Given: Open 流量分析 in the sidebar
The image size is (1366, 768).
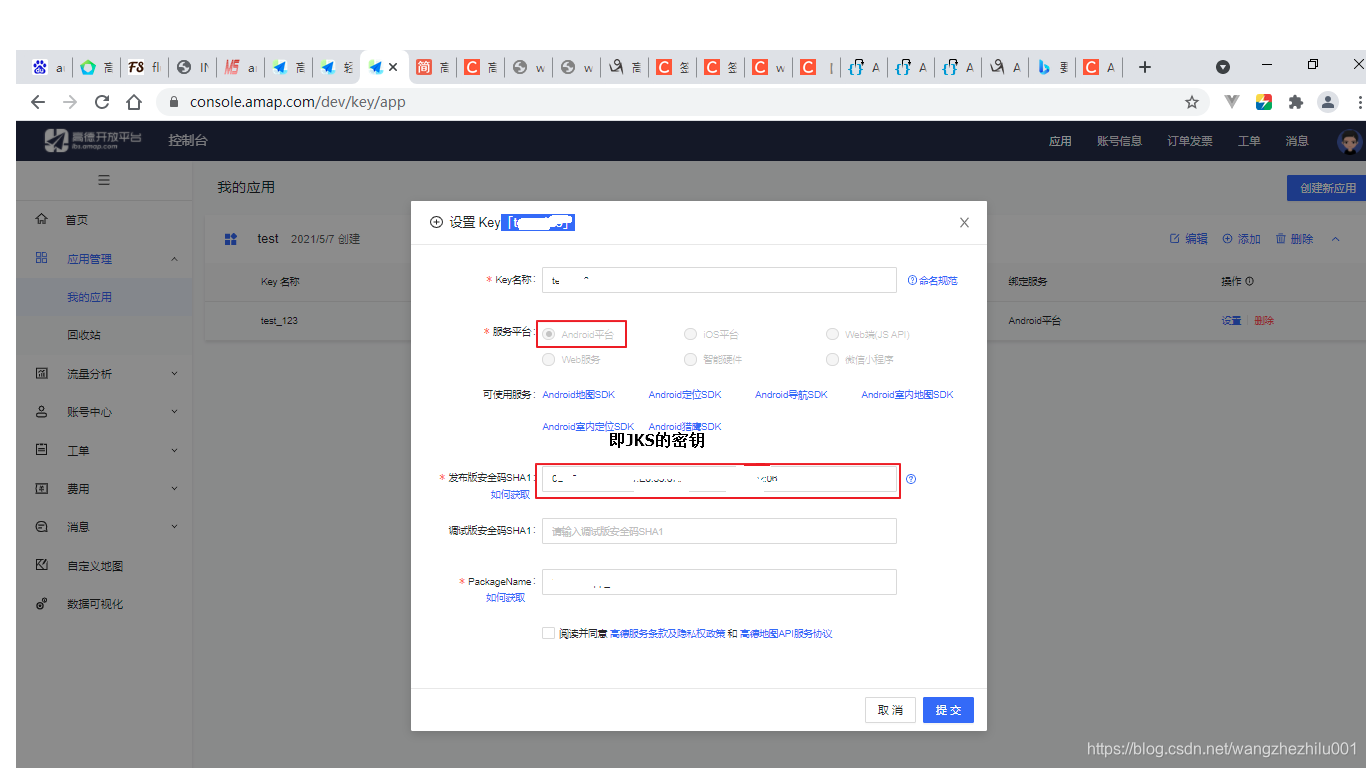Looking at the screenshot, I should click(x=40, y=373).
